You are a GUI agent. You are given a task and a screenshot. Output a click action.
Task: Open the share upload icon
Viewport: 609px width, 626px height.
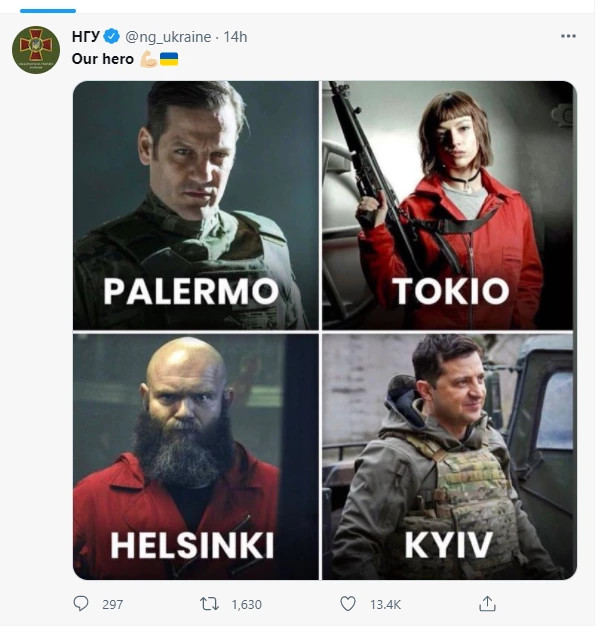point(487,603)
